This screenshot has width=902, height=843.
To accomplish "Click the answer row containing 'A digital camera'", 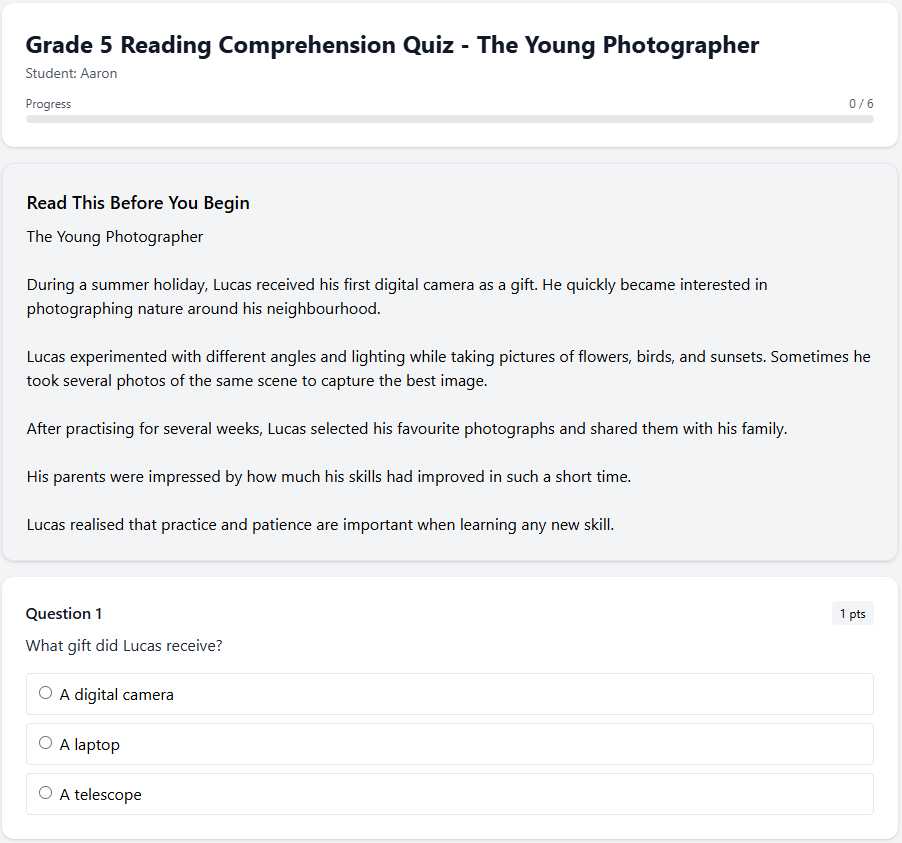I will 449,693.
